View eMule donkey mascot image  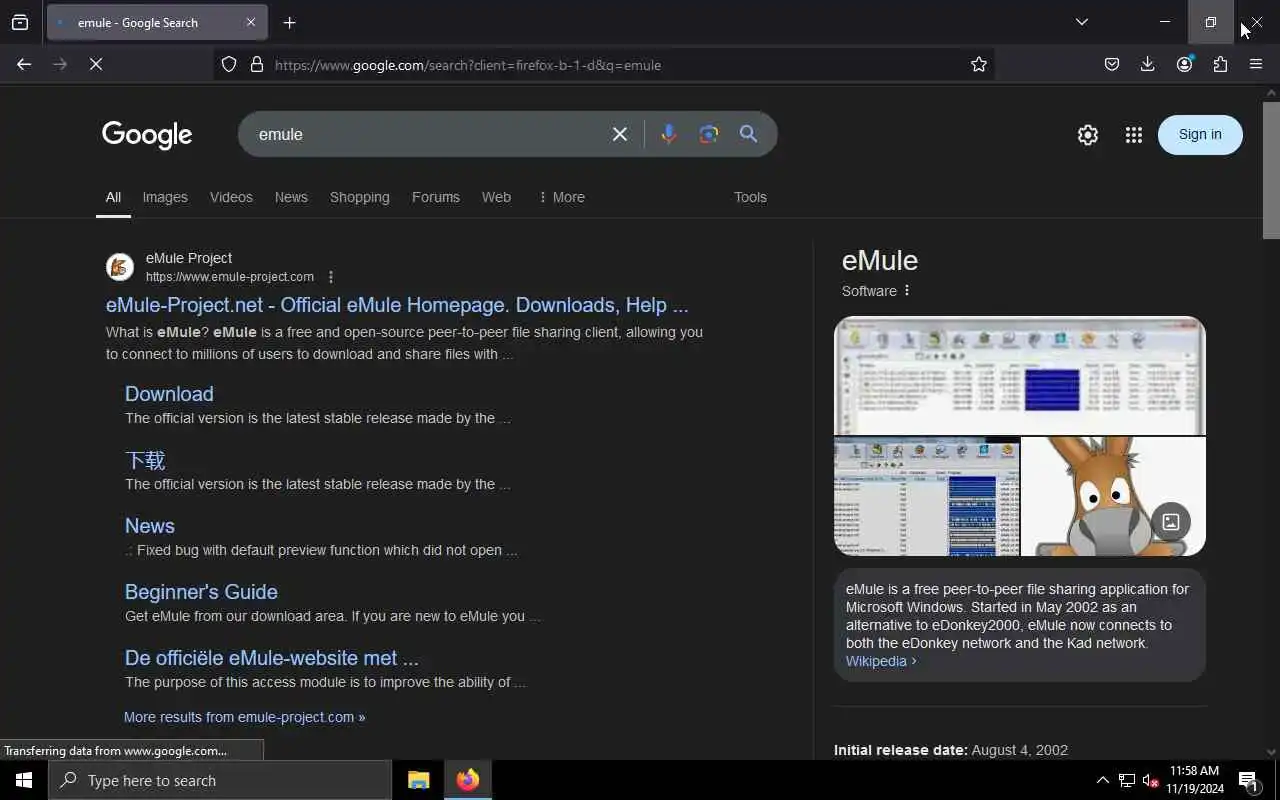(1113, 496)
